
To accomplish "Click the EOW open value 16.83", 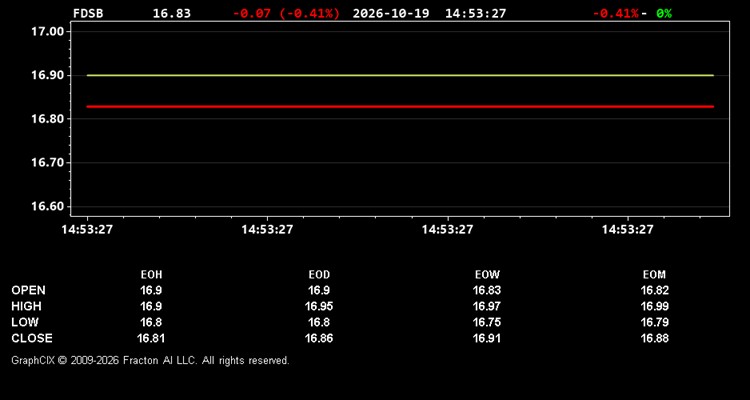I will click(x=487, y=290).
